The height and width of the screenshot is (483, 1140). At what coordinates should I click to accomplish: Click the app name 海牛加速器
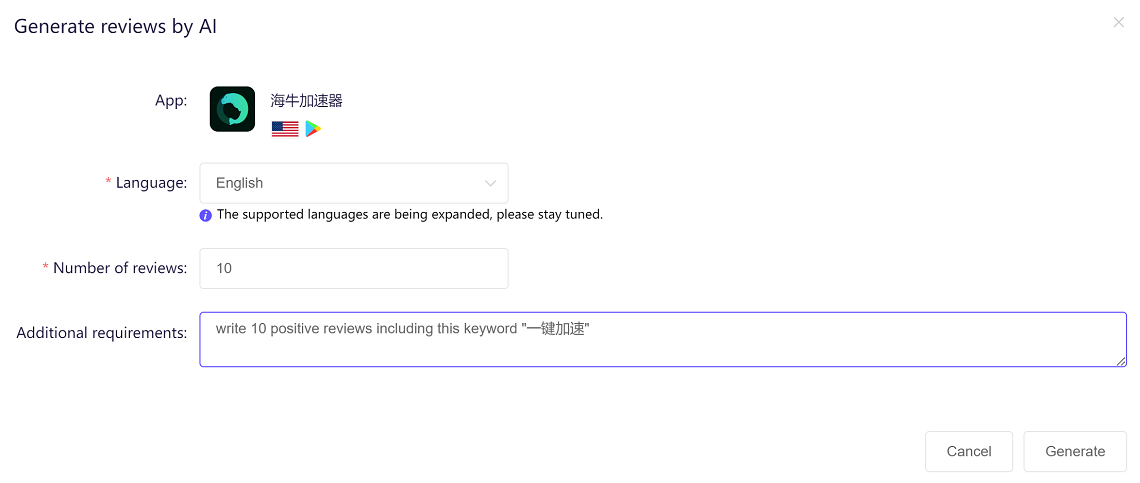pyautogui.click(x=306, y=101)
